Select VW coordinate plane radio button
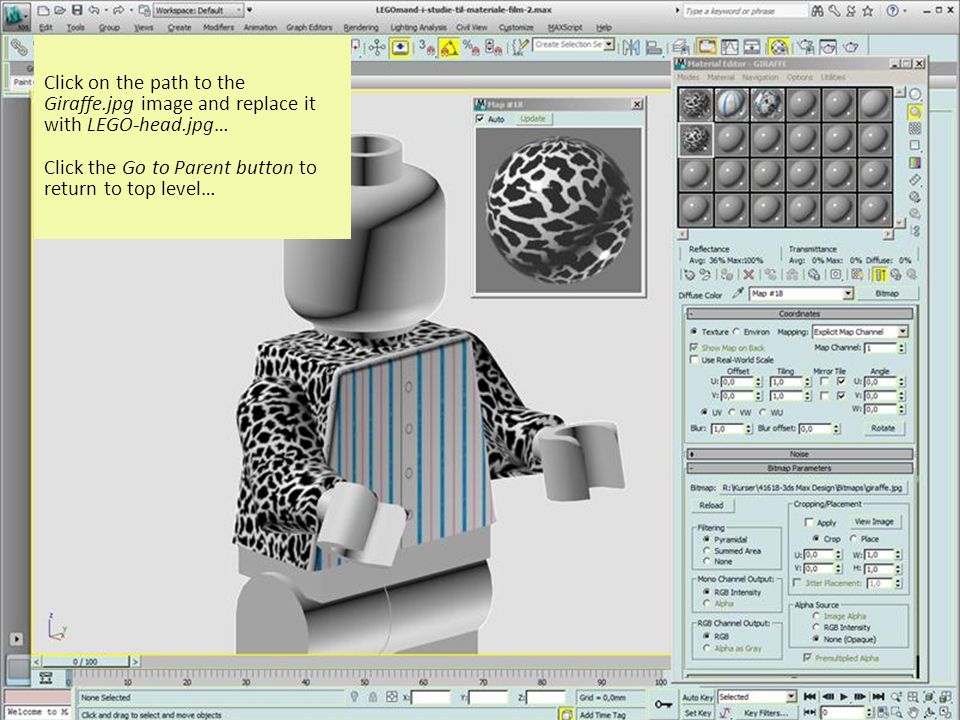The image size is (960, 720). tap(732, 412)
